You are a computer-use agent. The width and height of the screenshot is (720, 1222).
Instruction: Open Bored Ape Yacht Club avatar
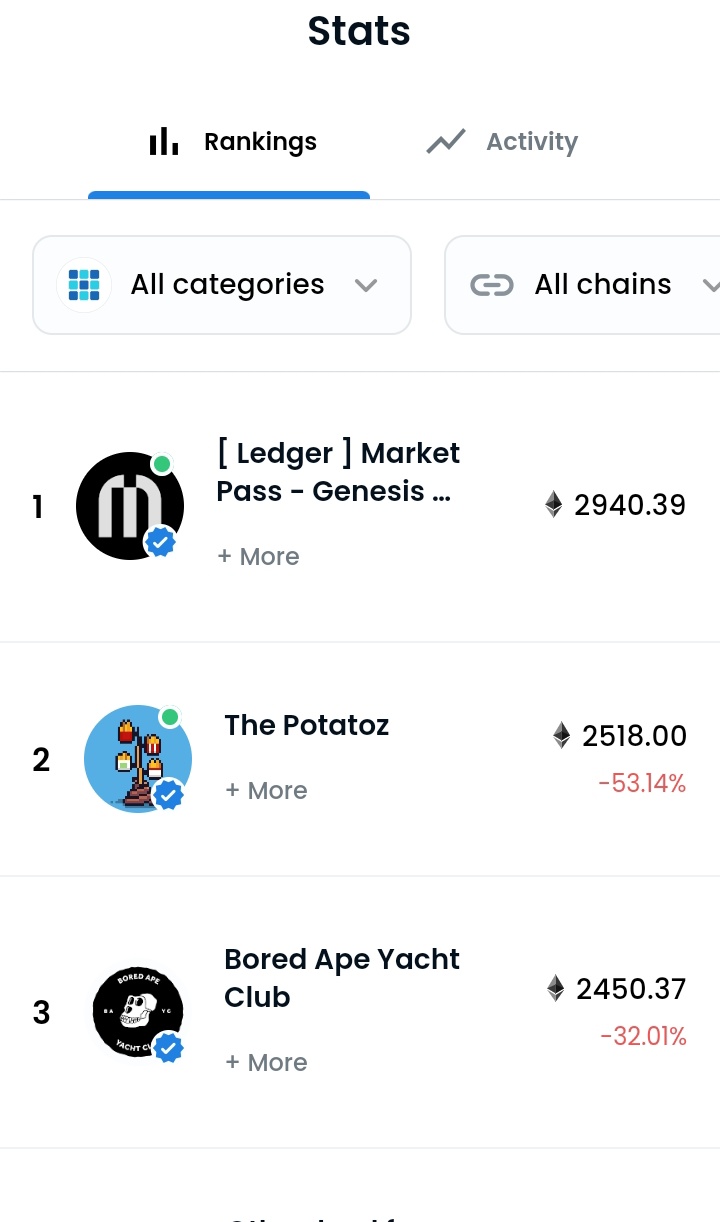[138, 1012]
